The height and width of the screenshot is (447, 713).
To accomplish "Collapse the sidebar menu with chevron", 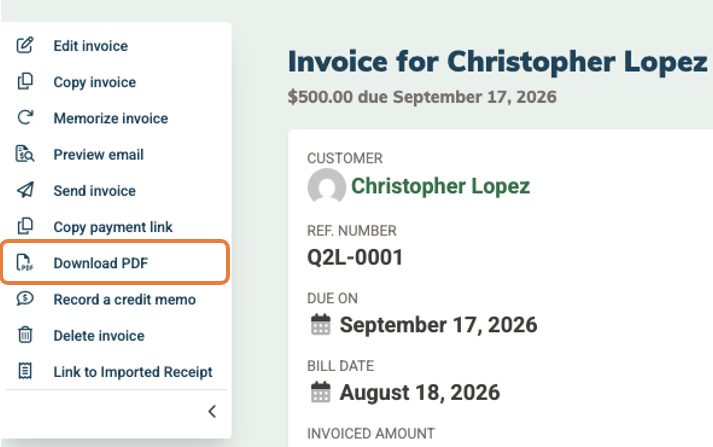I will (212, 412).
